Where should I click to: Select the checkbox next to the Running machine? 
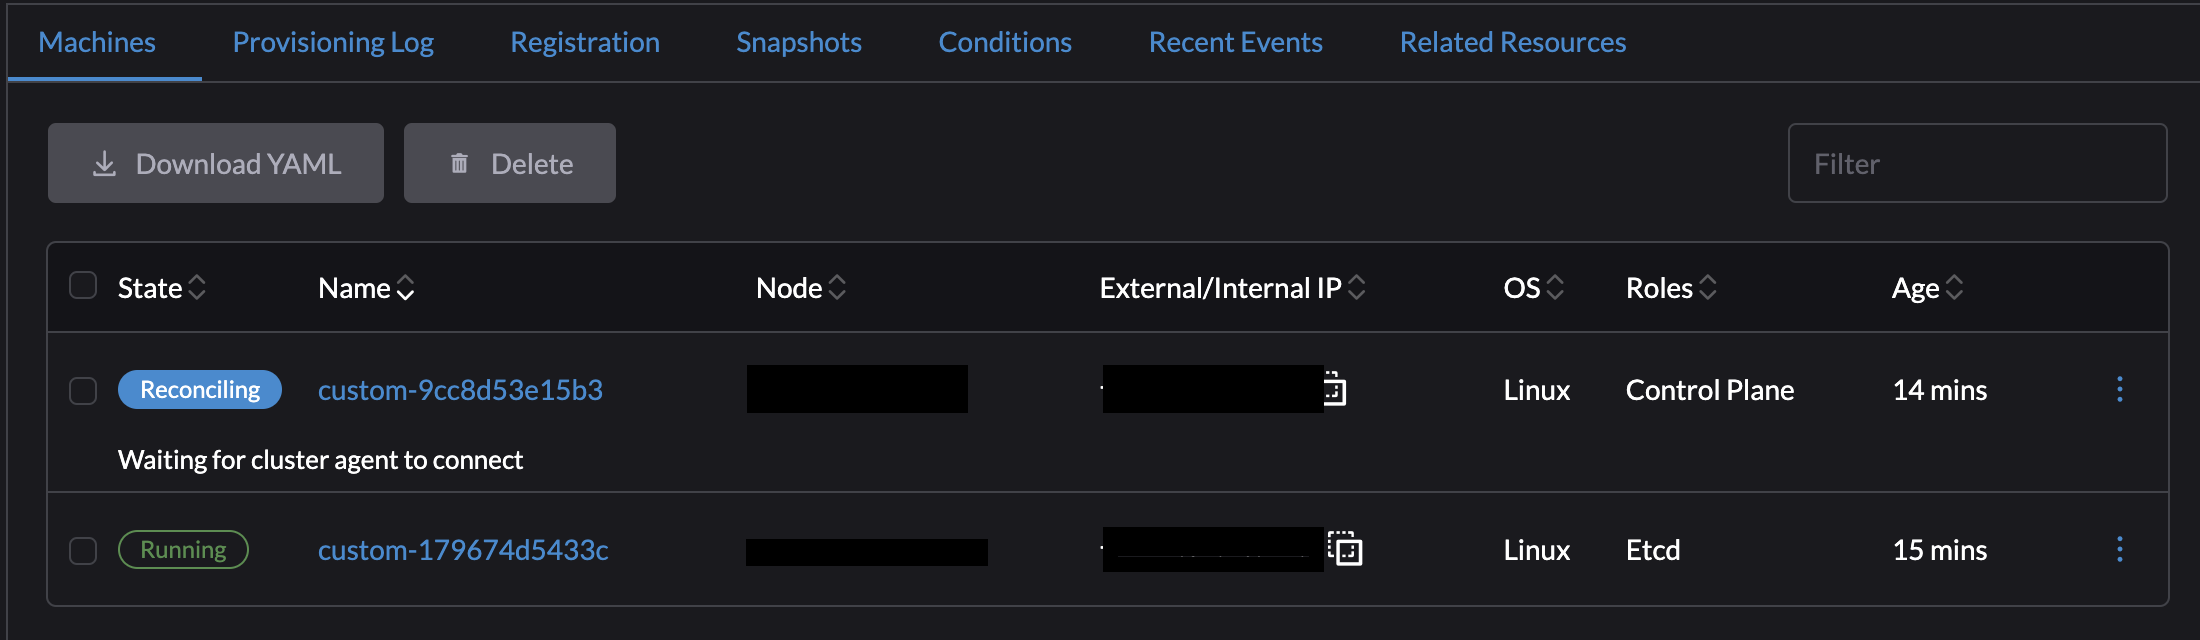tap(83, 549)
